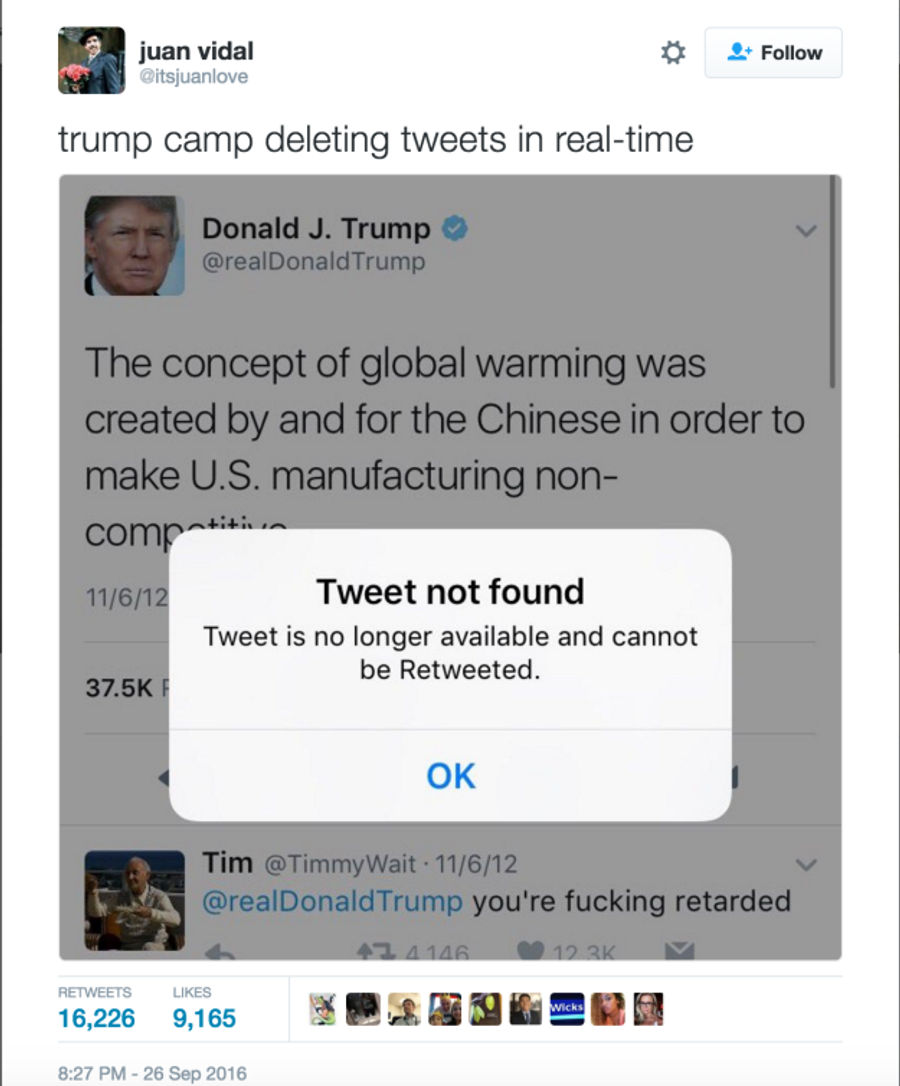Image resolution: width=900 pixels, height=1086 pixels.
Task: Click Tim's avatar image
Action: 134,900
